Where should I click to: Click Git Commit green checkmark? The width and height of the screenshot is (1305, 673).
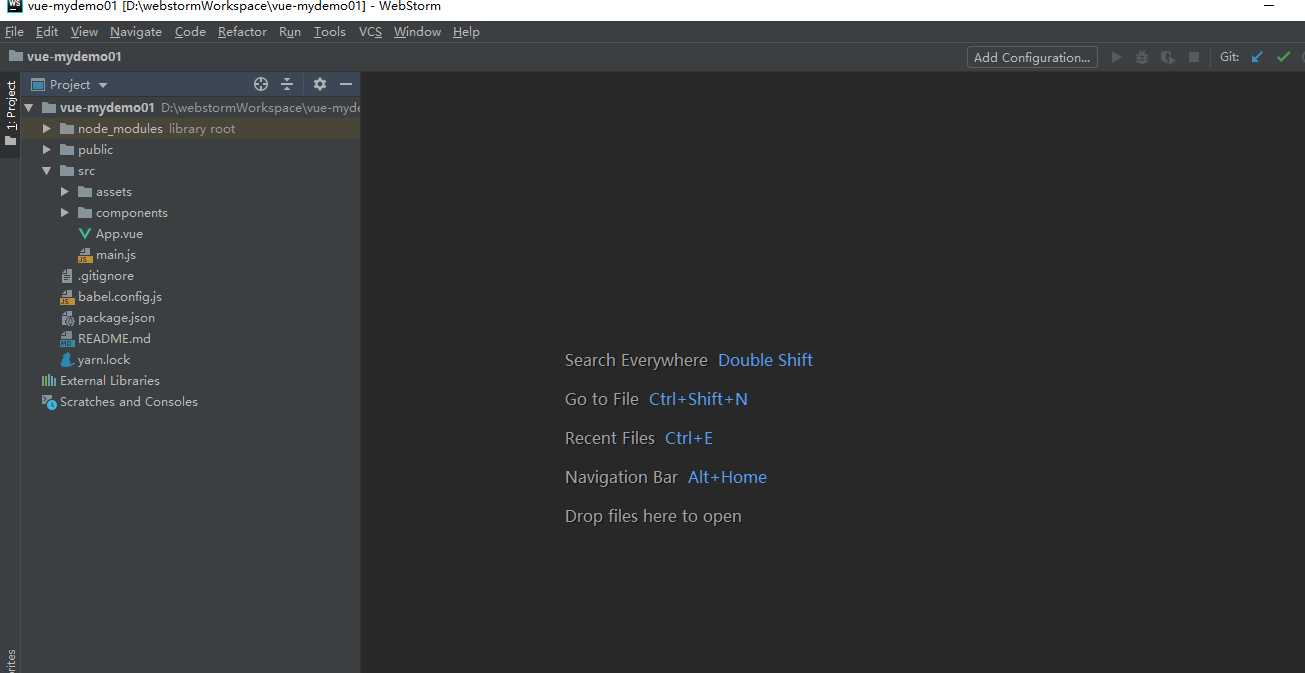tap(1284, 57)
